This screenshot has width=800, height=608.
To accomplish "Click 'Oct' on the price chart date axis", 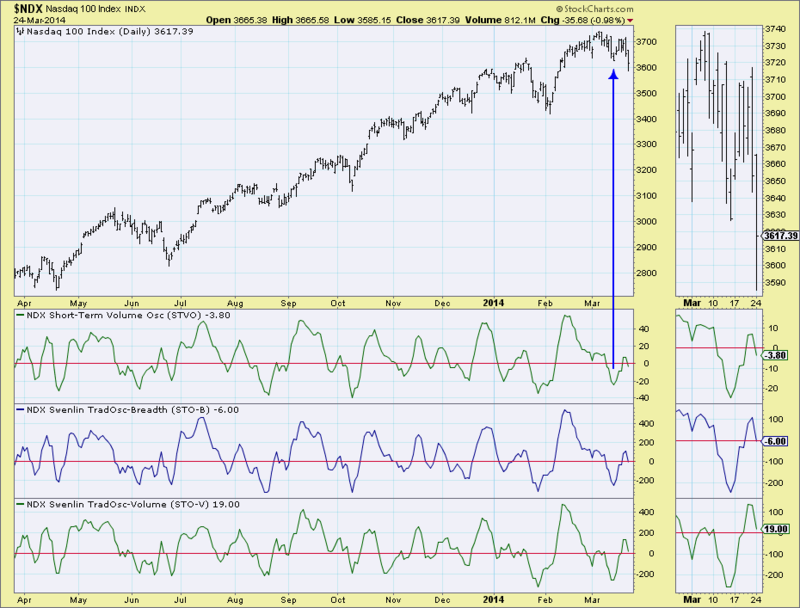I will pos(338,303).
